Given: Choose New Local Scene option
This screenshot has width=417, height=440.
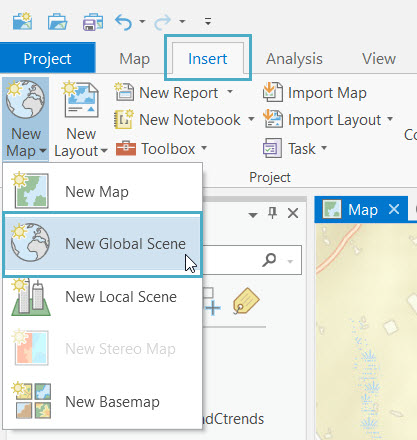Looking at the screenshot, I should [x=102, y=297].
